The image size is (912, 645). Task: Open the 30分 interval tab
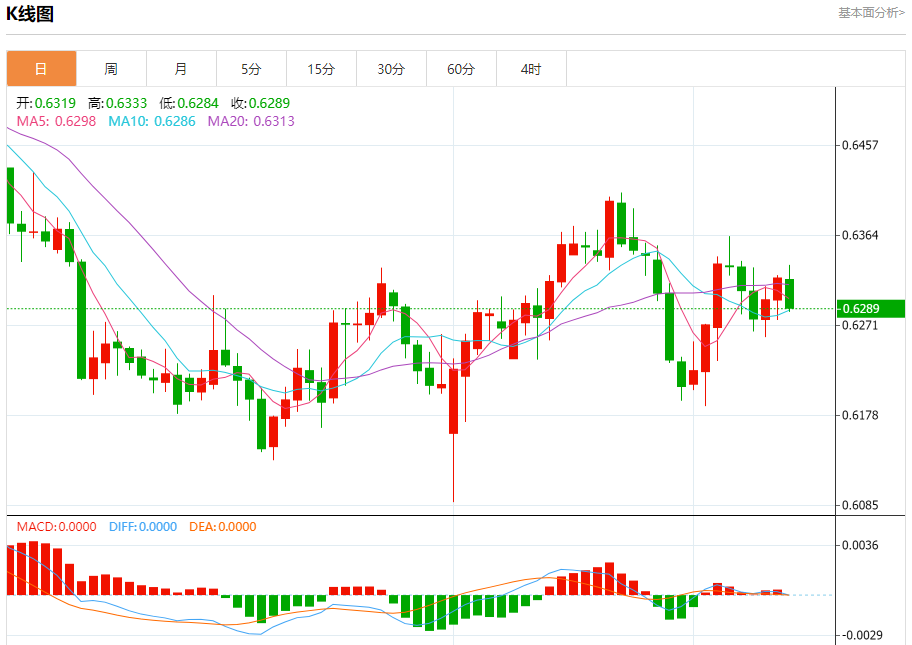[x=391, y=69]
